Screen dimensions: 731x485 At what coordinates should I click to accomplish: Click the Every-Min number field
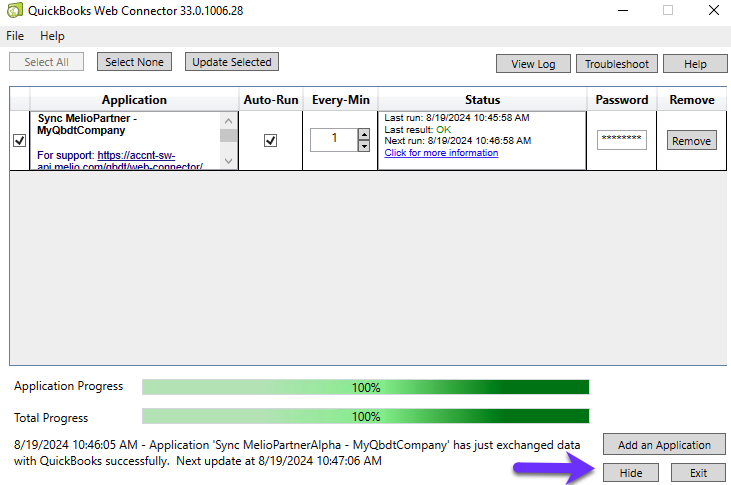[334, 140]
